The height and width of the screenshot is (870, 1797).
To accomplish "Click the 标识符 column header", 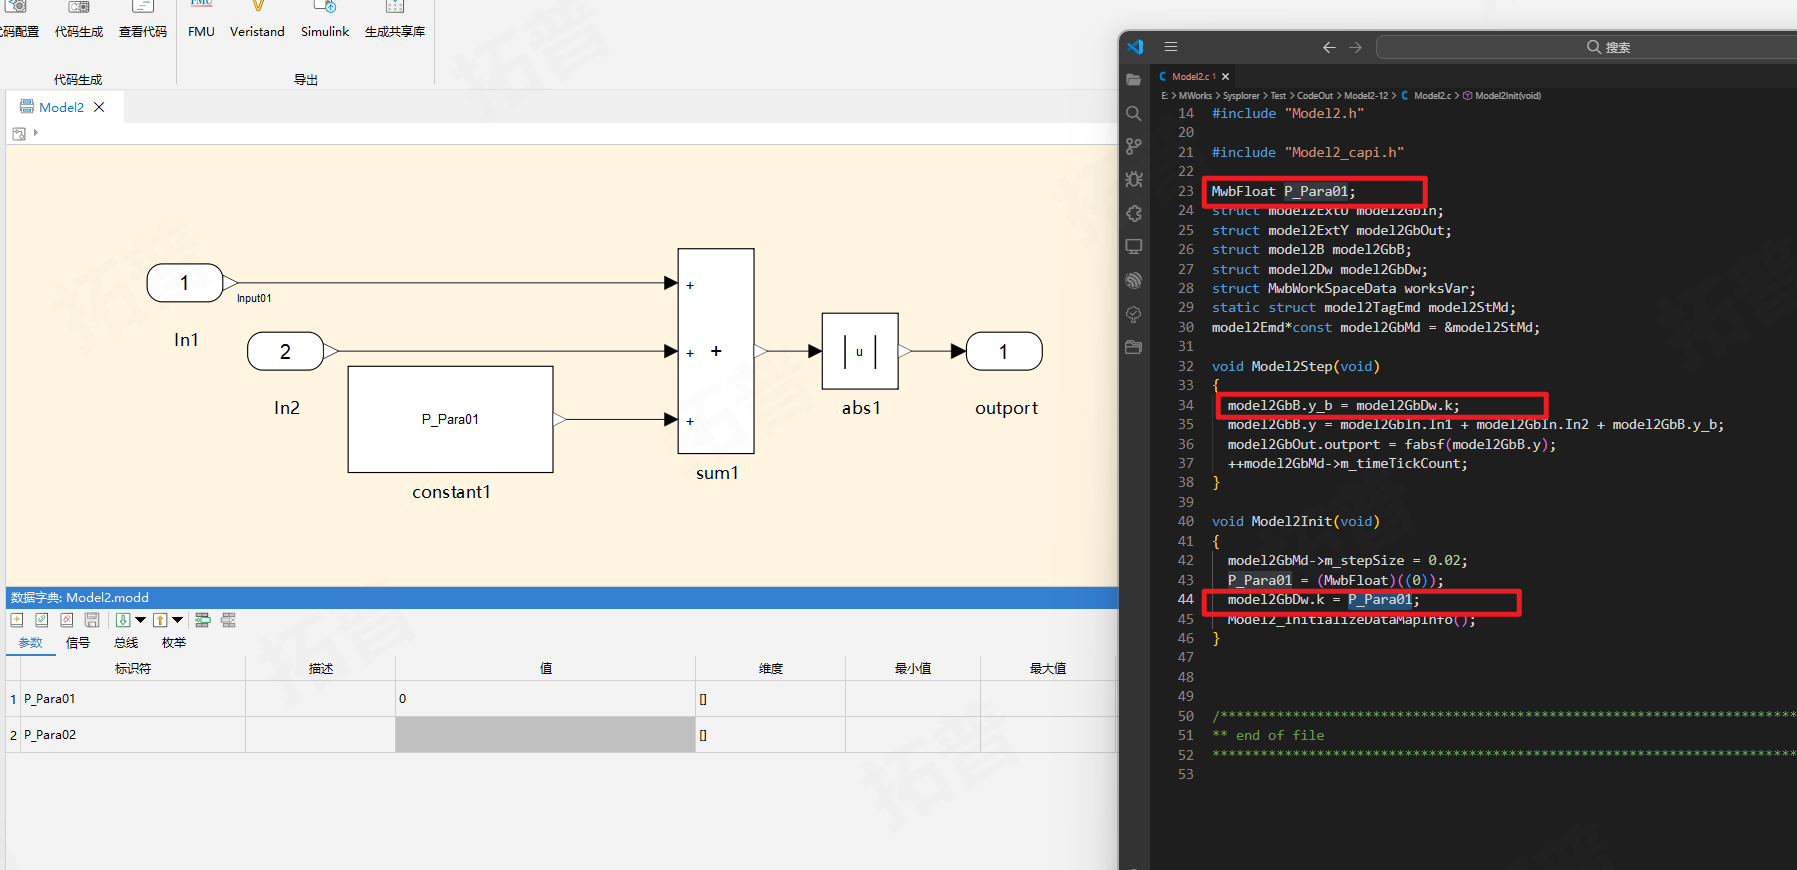I will click(133, 668).
